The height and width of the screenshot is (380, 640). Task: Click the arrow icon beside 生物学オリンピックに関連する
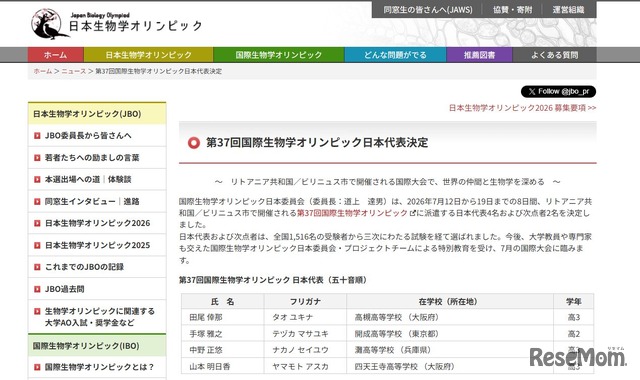point(37,311)
